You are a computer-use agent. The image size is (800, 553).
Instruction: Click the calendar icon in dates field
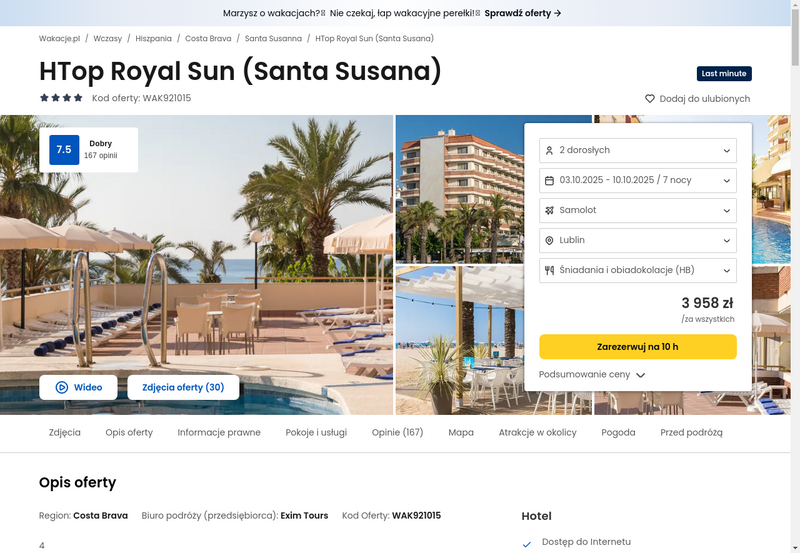click(x=549, y=181)
